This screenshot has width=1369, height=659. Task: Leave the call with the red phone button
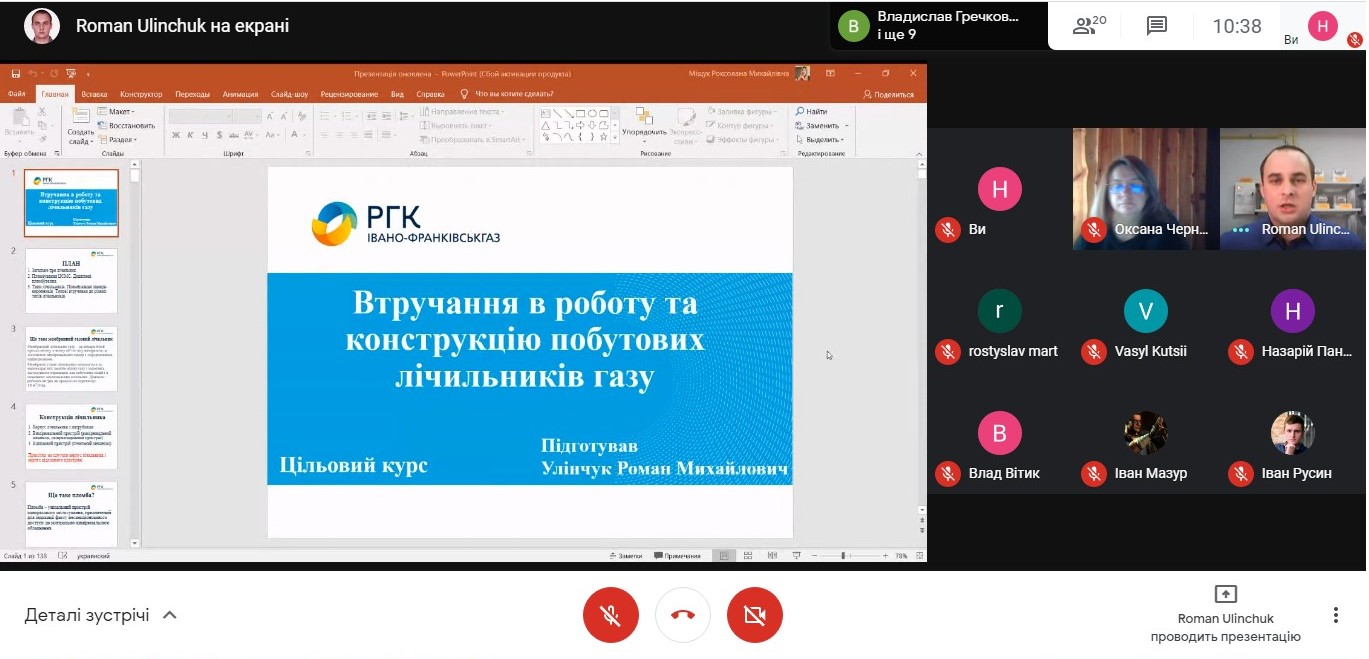(x=683, y=615)
